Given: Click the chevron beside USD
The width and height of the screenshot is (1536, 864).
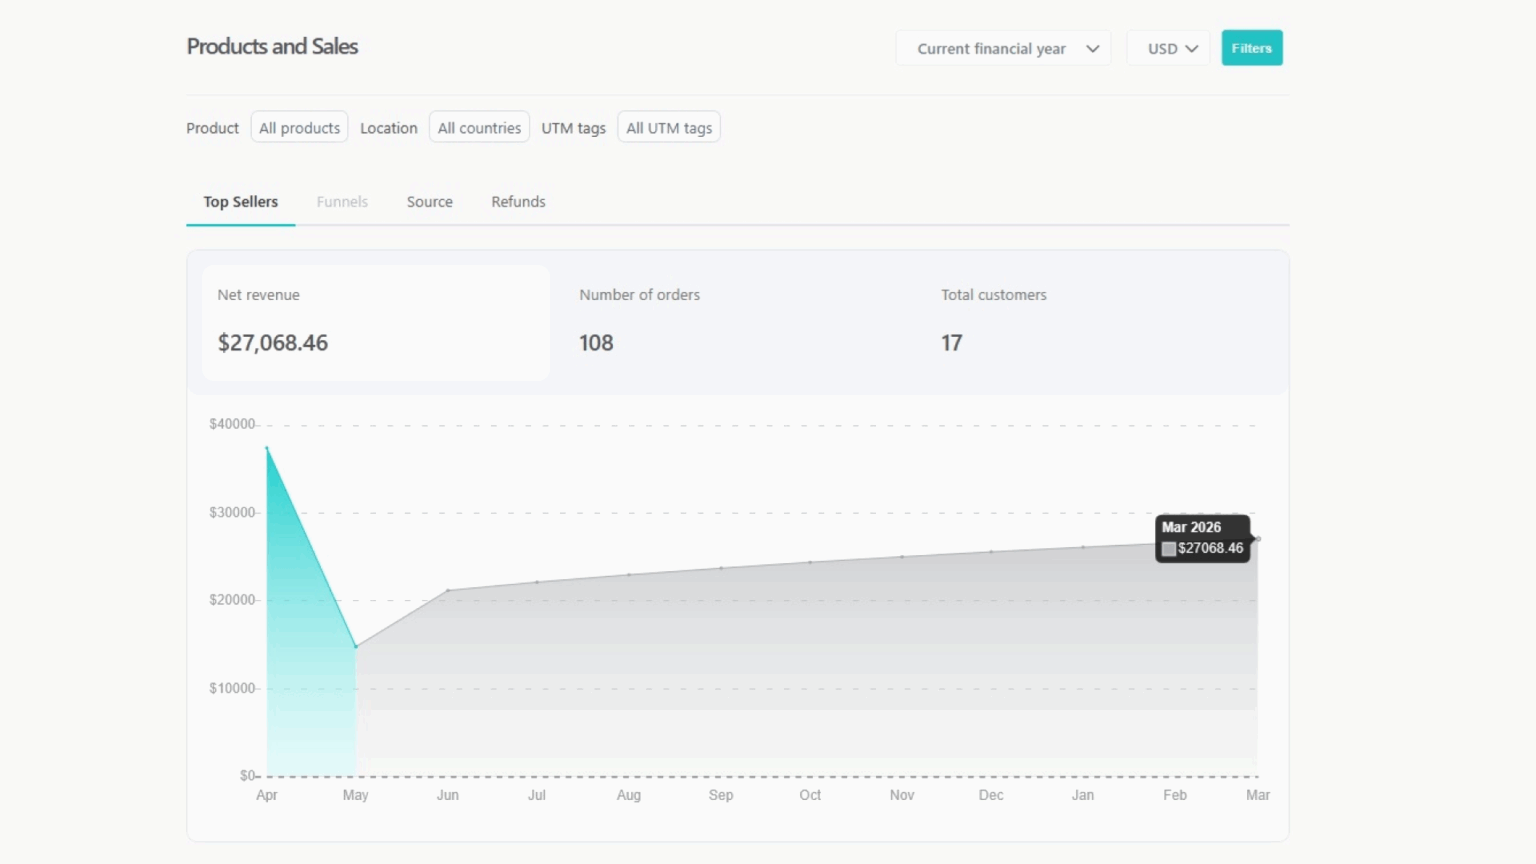Looking at the screenshot, I should tap(1192, 49).
